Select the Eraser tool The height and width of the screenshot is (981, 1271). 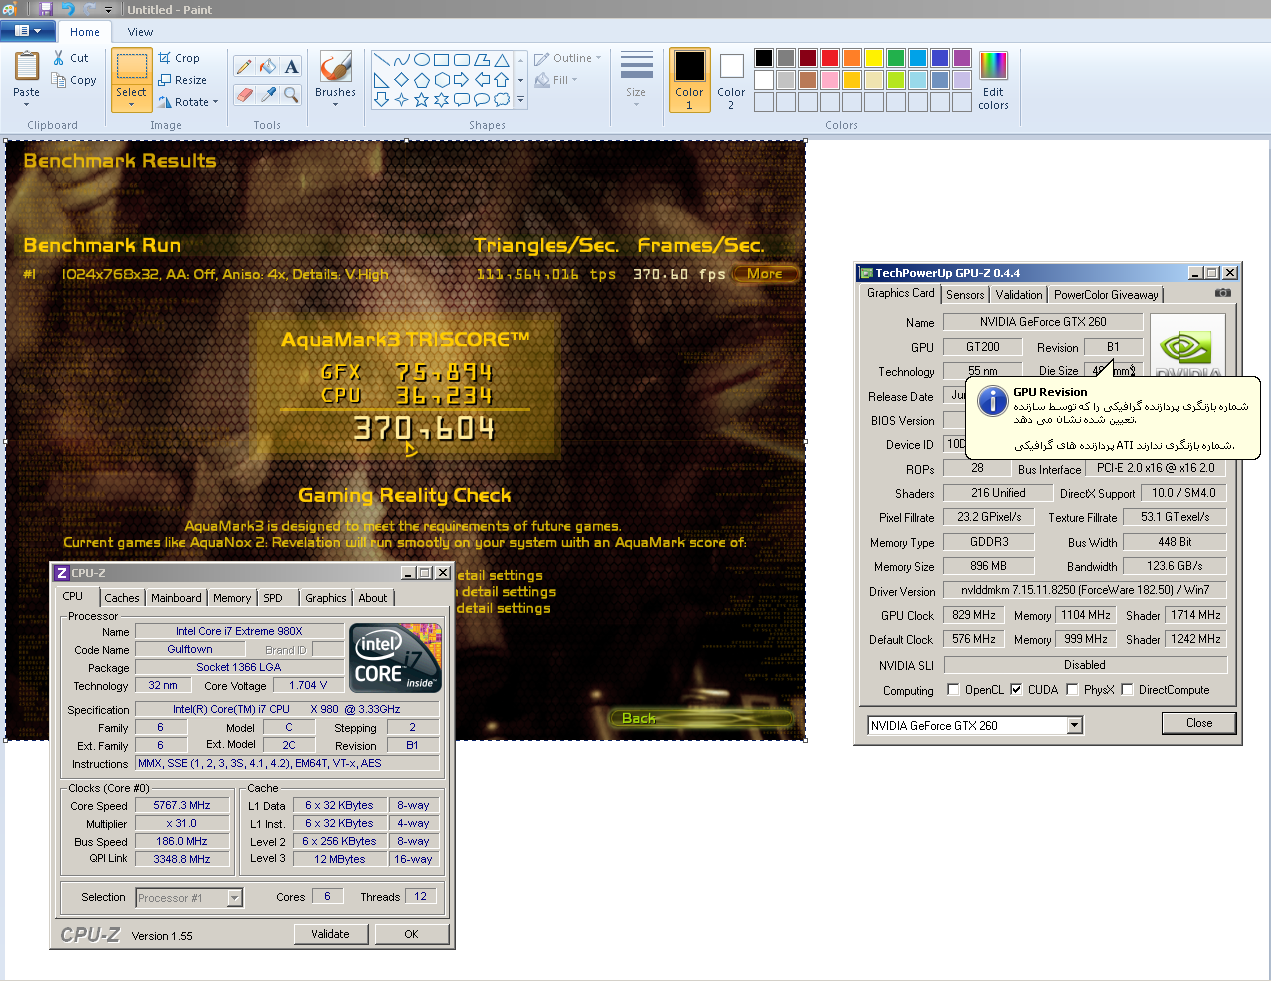click(x=244, y=94)
